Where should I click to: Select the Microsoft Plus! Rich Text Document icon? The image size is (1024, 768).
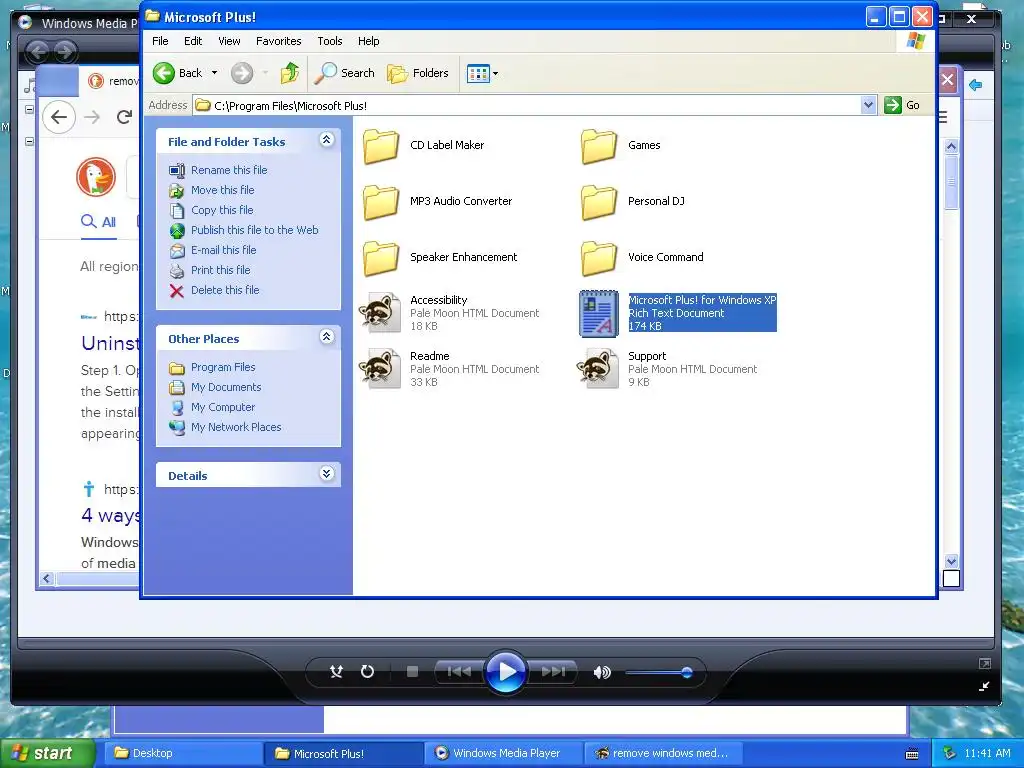599,313
